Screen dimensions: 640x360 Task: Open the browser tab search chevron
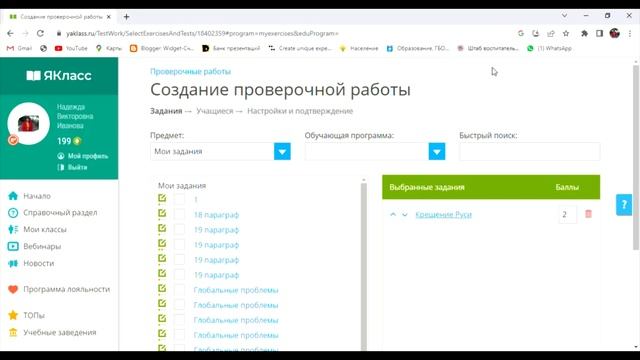[564, 16]
